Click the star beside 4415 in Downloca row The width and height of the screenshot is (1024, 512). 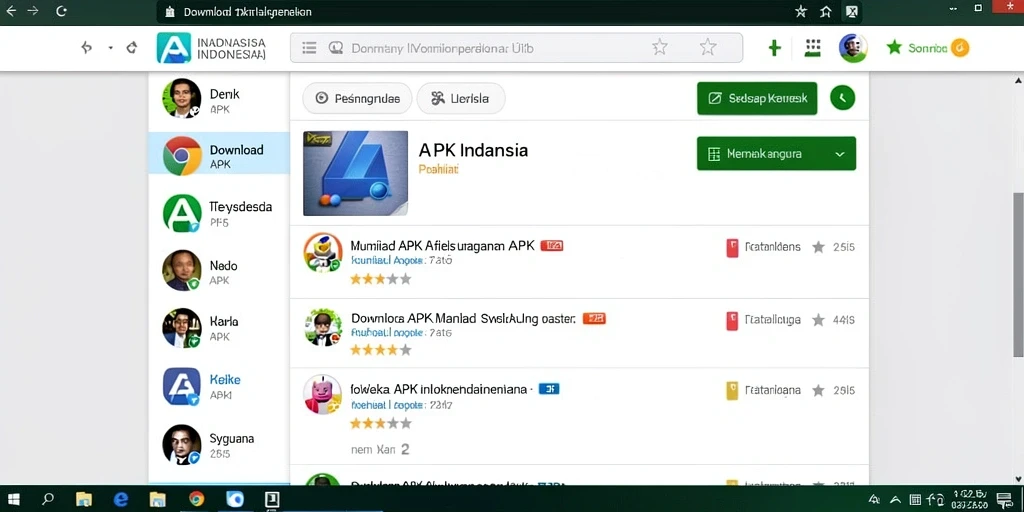(x=818, y=320)
